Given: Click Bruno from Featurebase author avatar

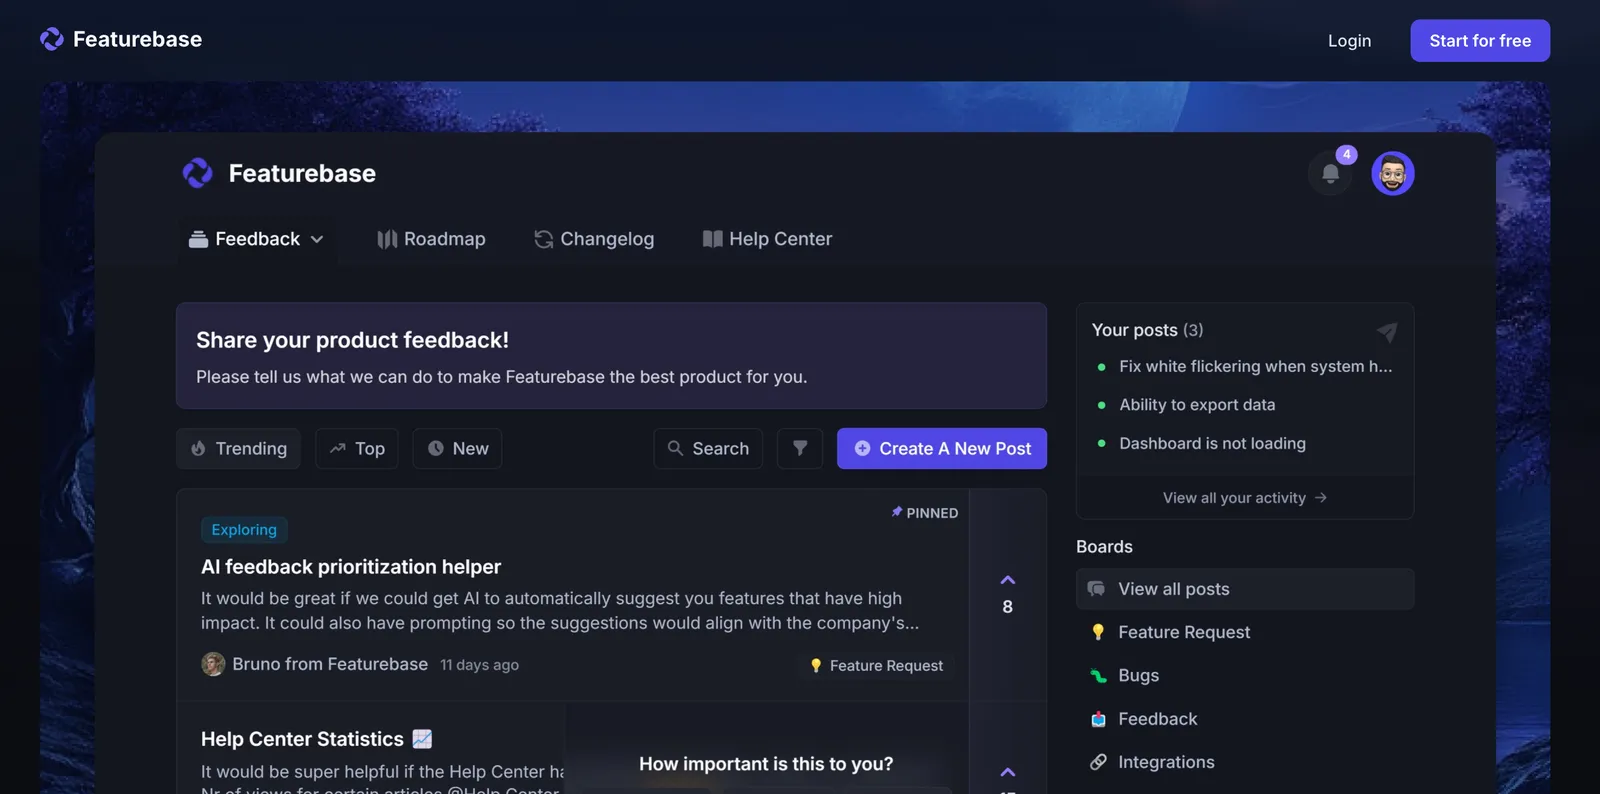Looking at the screenshot, I should tap(213, 664).
